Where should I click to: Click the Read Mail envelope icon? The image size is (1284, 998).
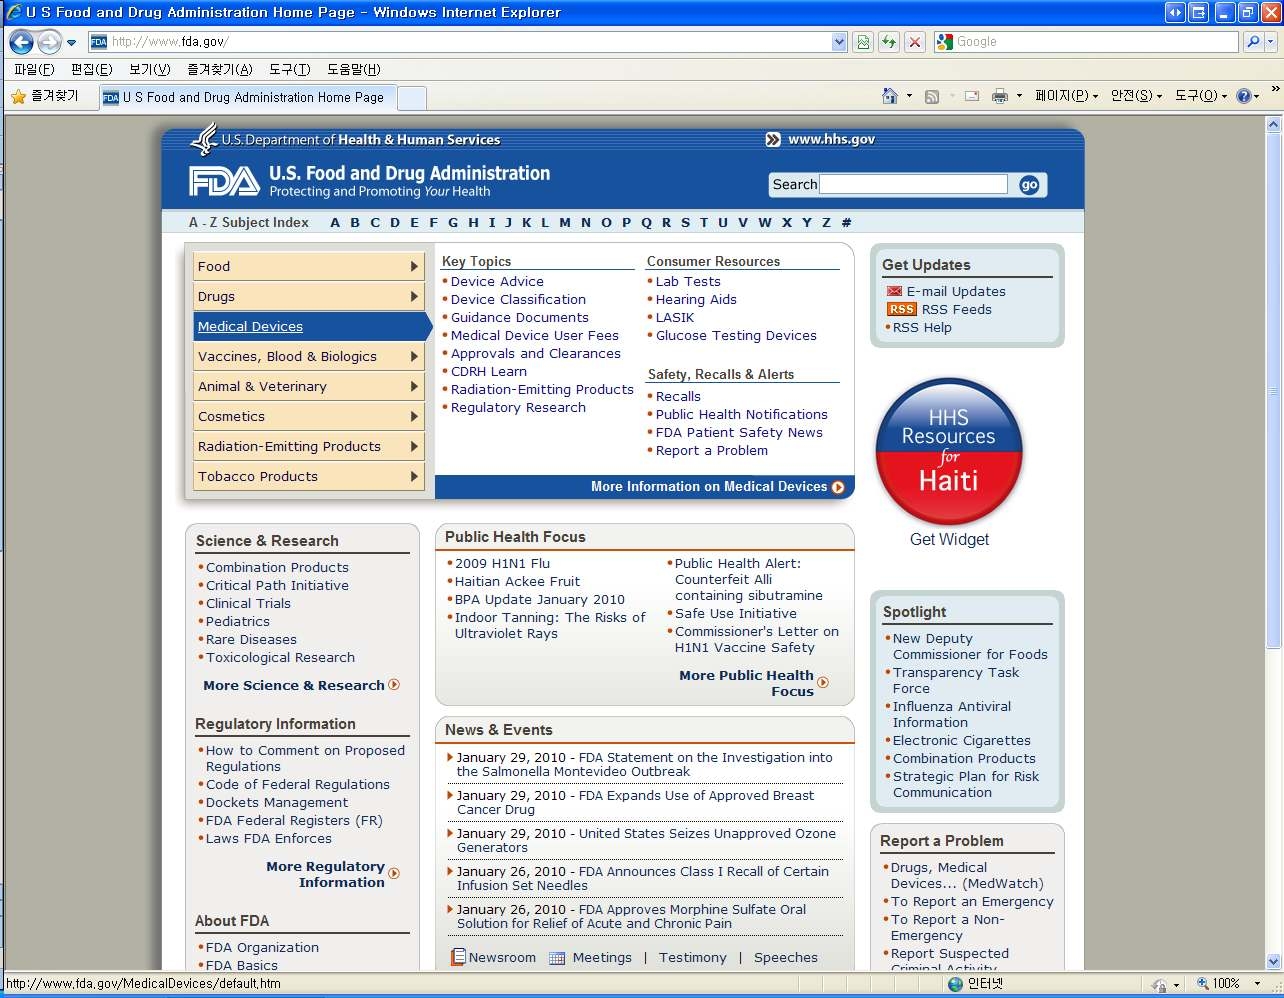[x=971, y=96]
